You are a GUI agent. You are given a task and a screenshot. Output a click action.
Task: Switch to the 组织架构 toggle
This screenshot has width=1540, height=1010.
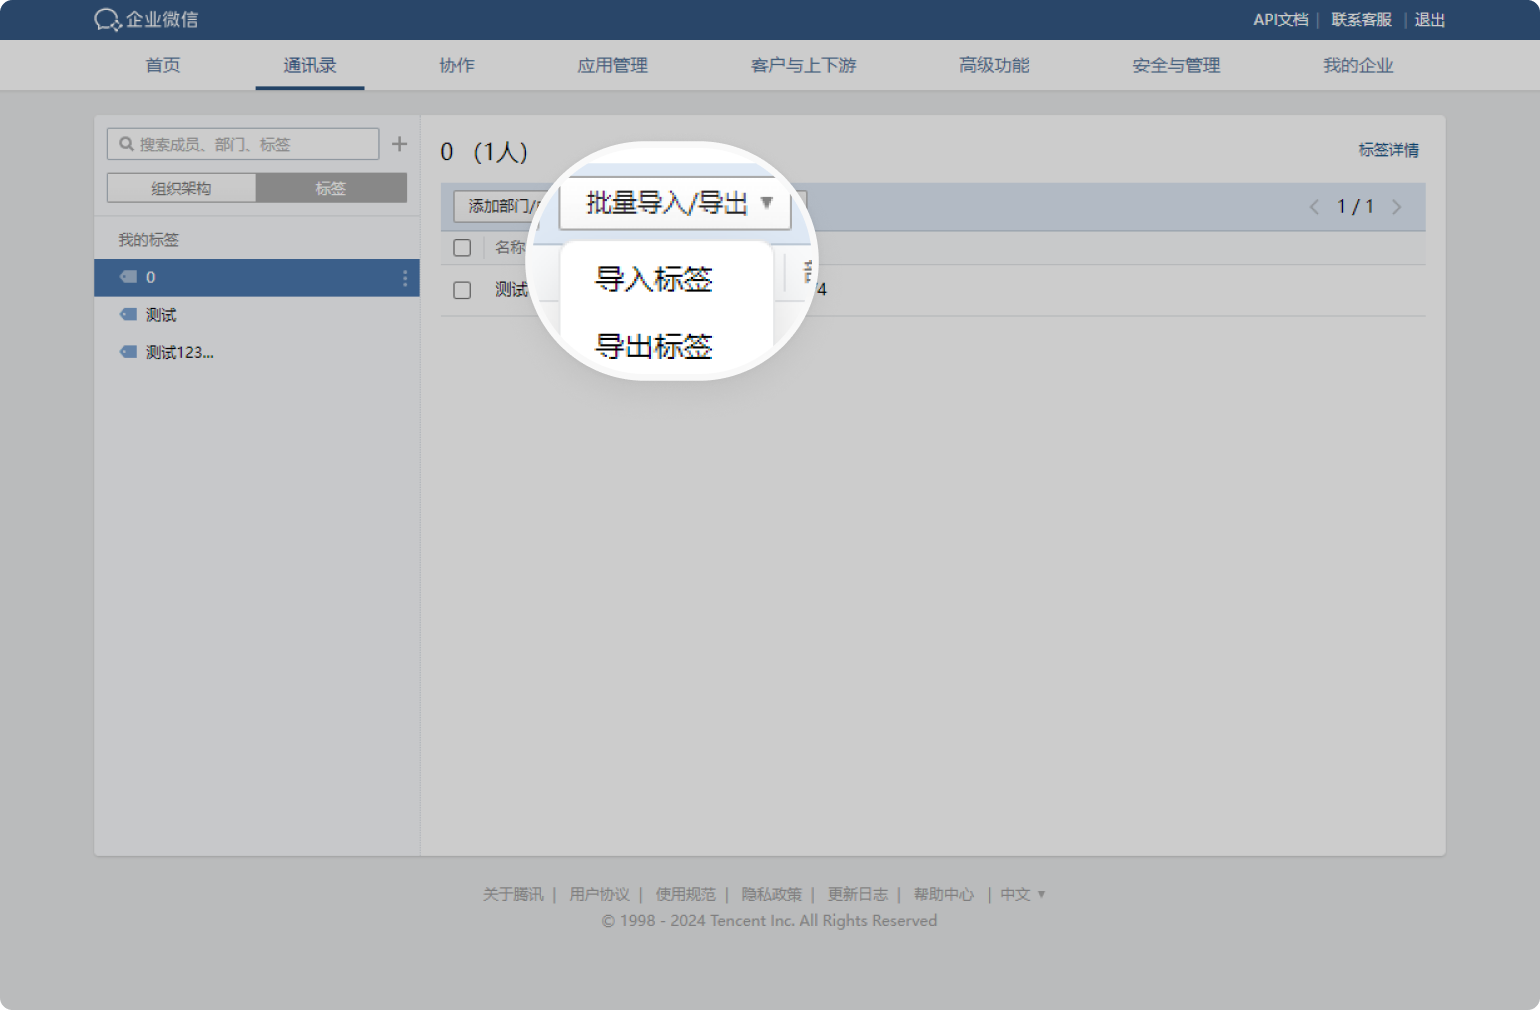(x=181, y=188)
